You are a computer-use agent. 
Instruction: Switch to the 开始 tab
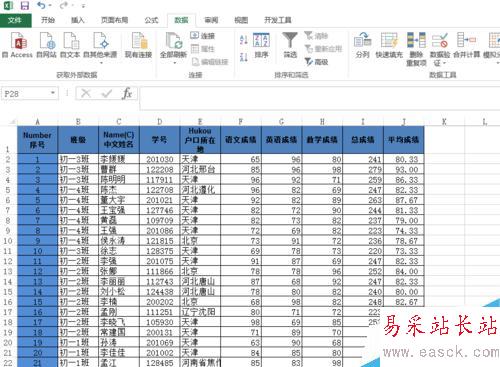click(x=48, y=20)
